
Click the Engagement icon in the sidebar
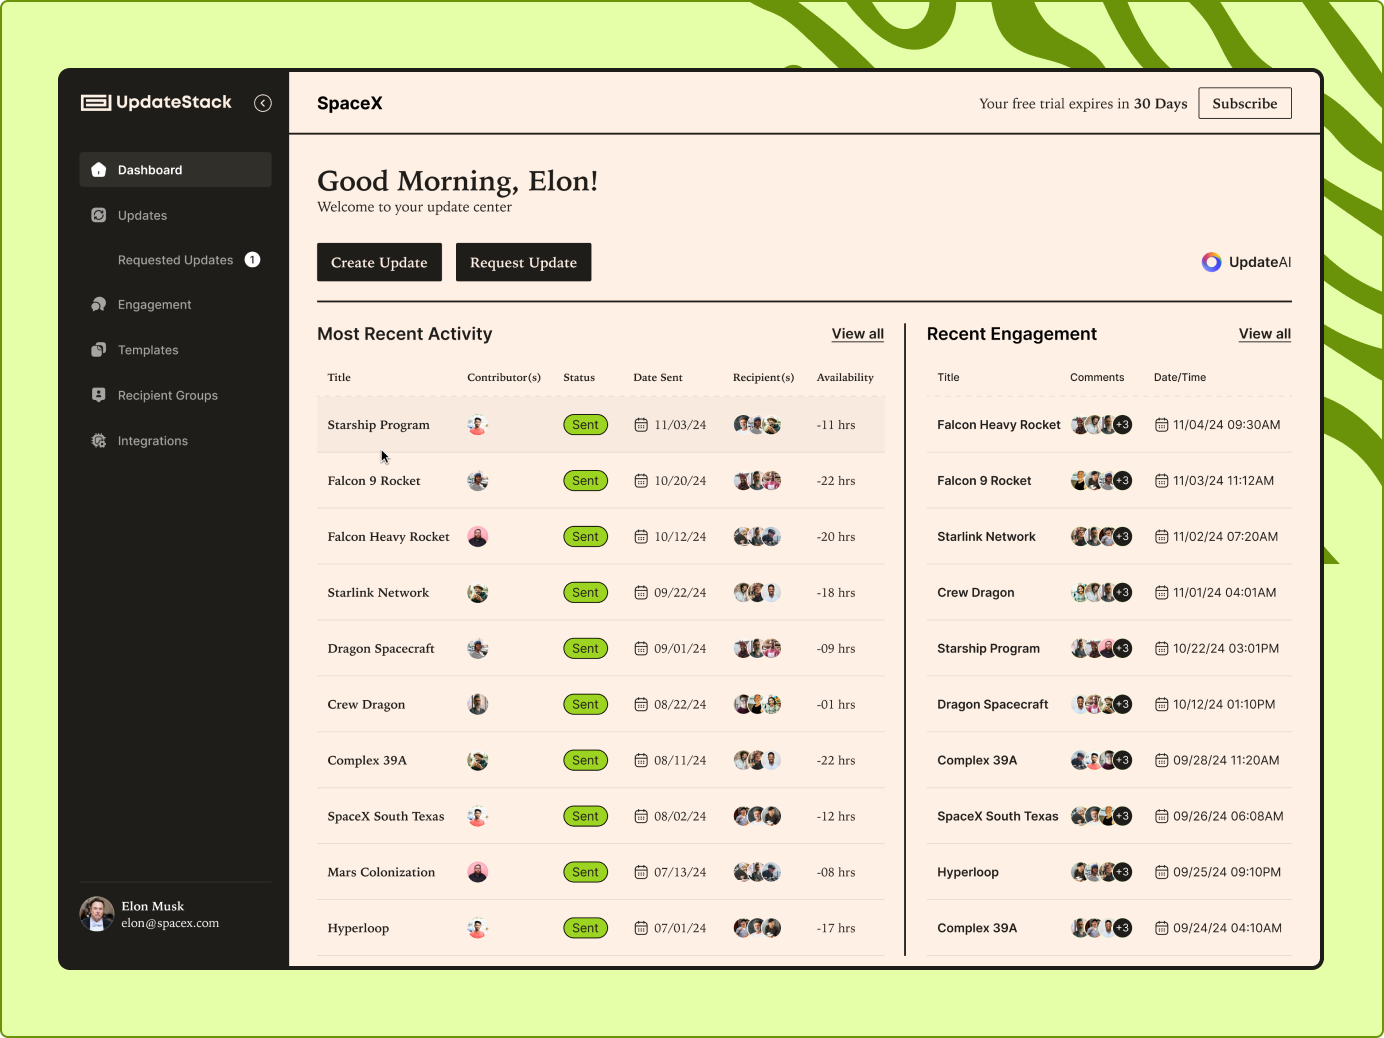pos(99,305)
